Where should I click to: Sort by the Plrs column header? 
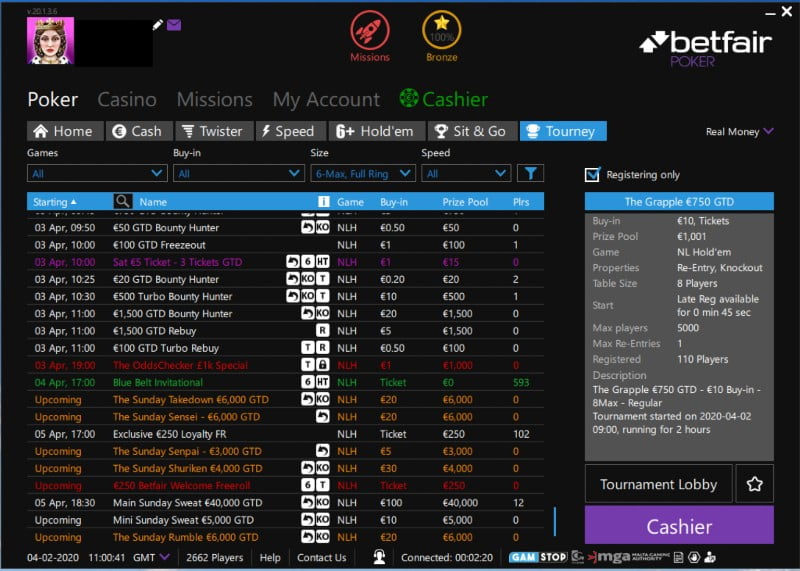click(x=521, y=202)
